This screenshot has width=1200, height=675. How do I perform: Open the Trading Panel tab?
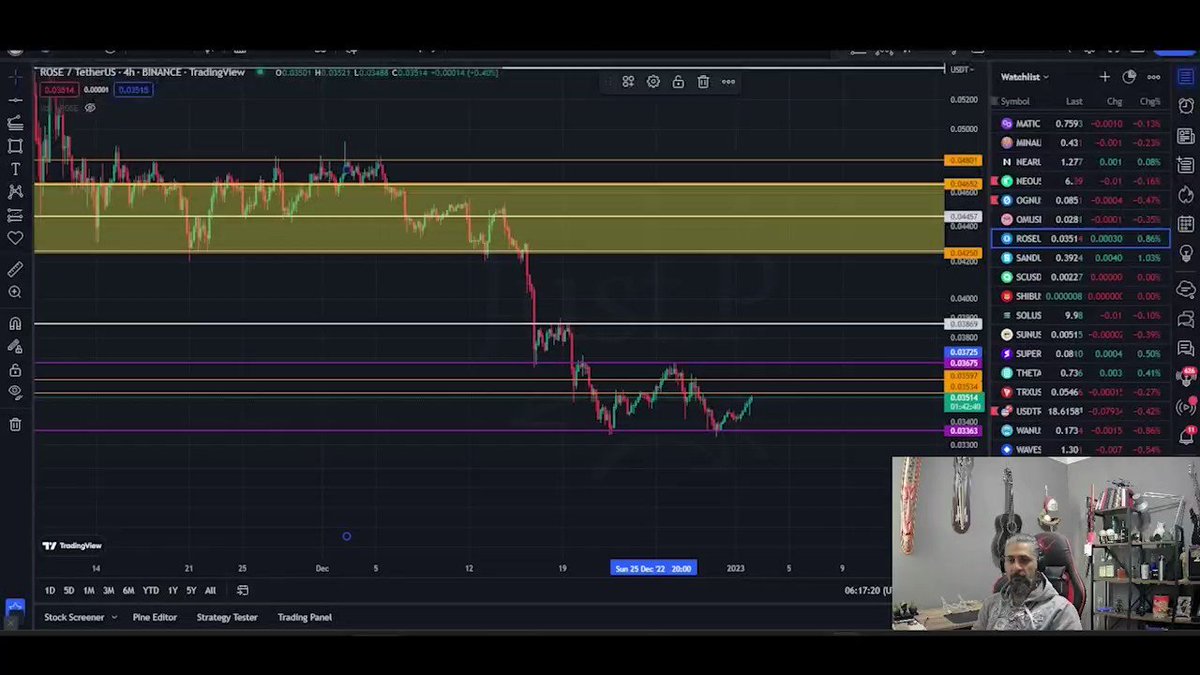[305, 618]
